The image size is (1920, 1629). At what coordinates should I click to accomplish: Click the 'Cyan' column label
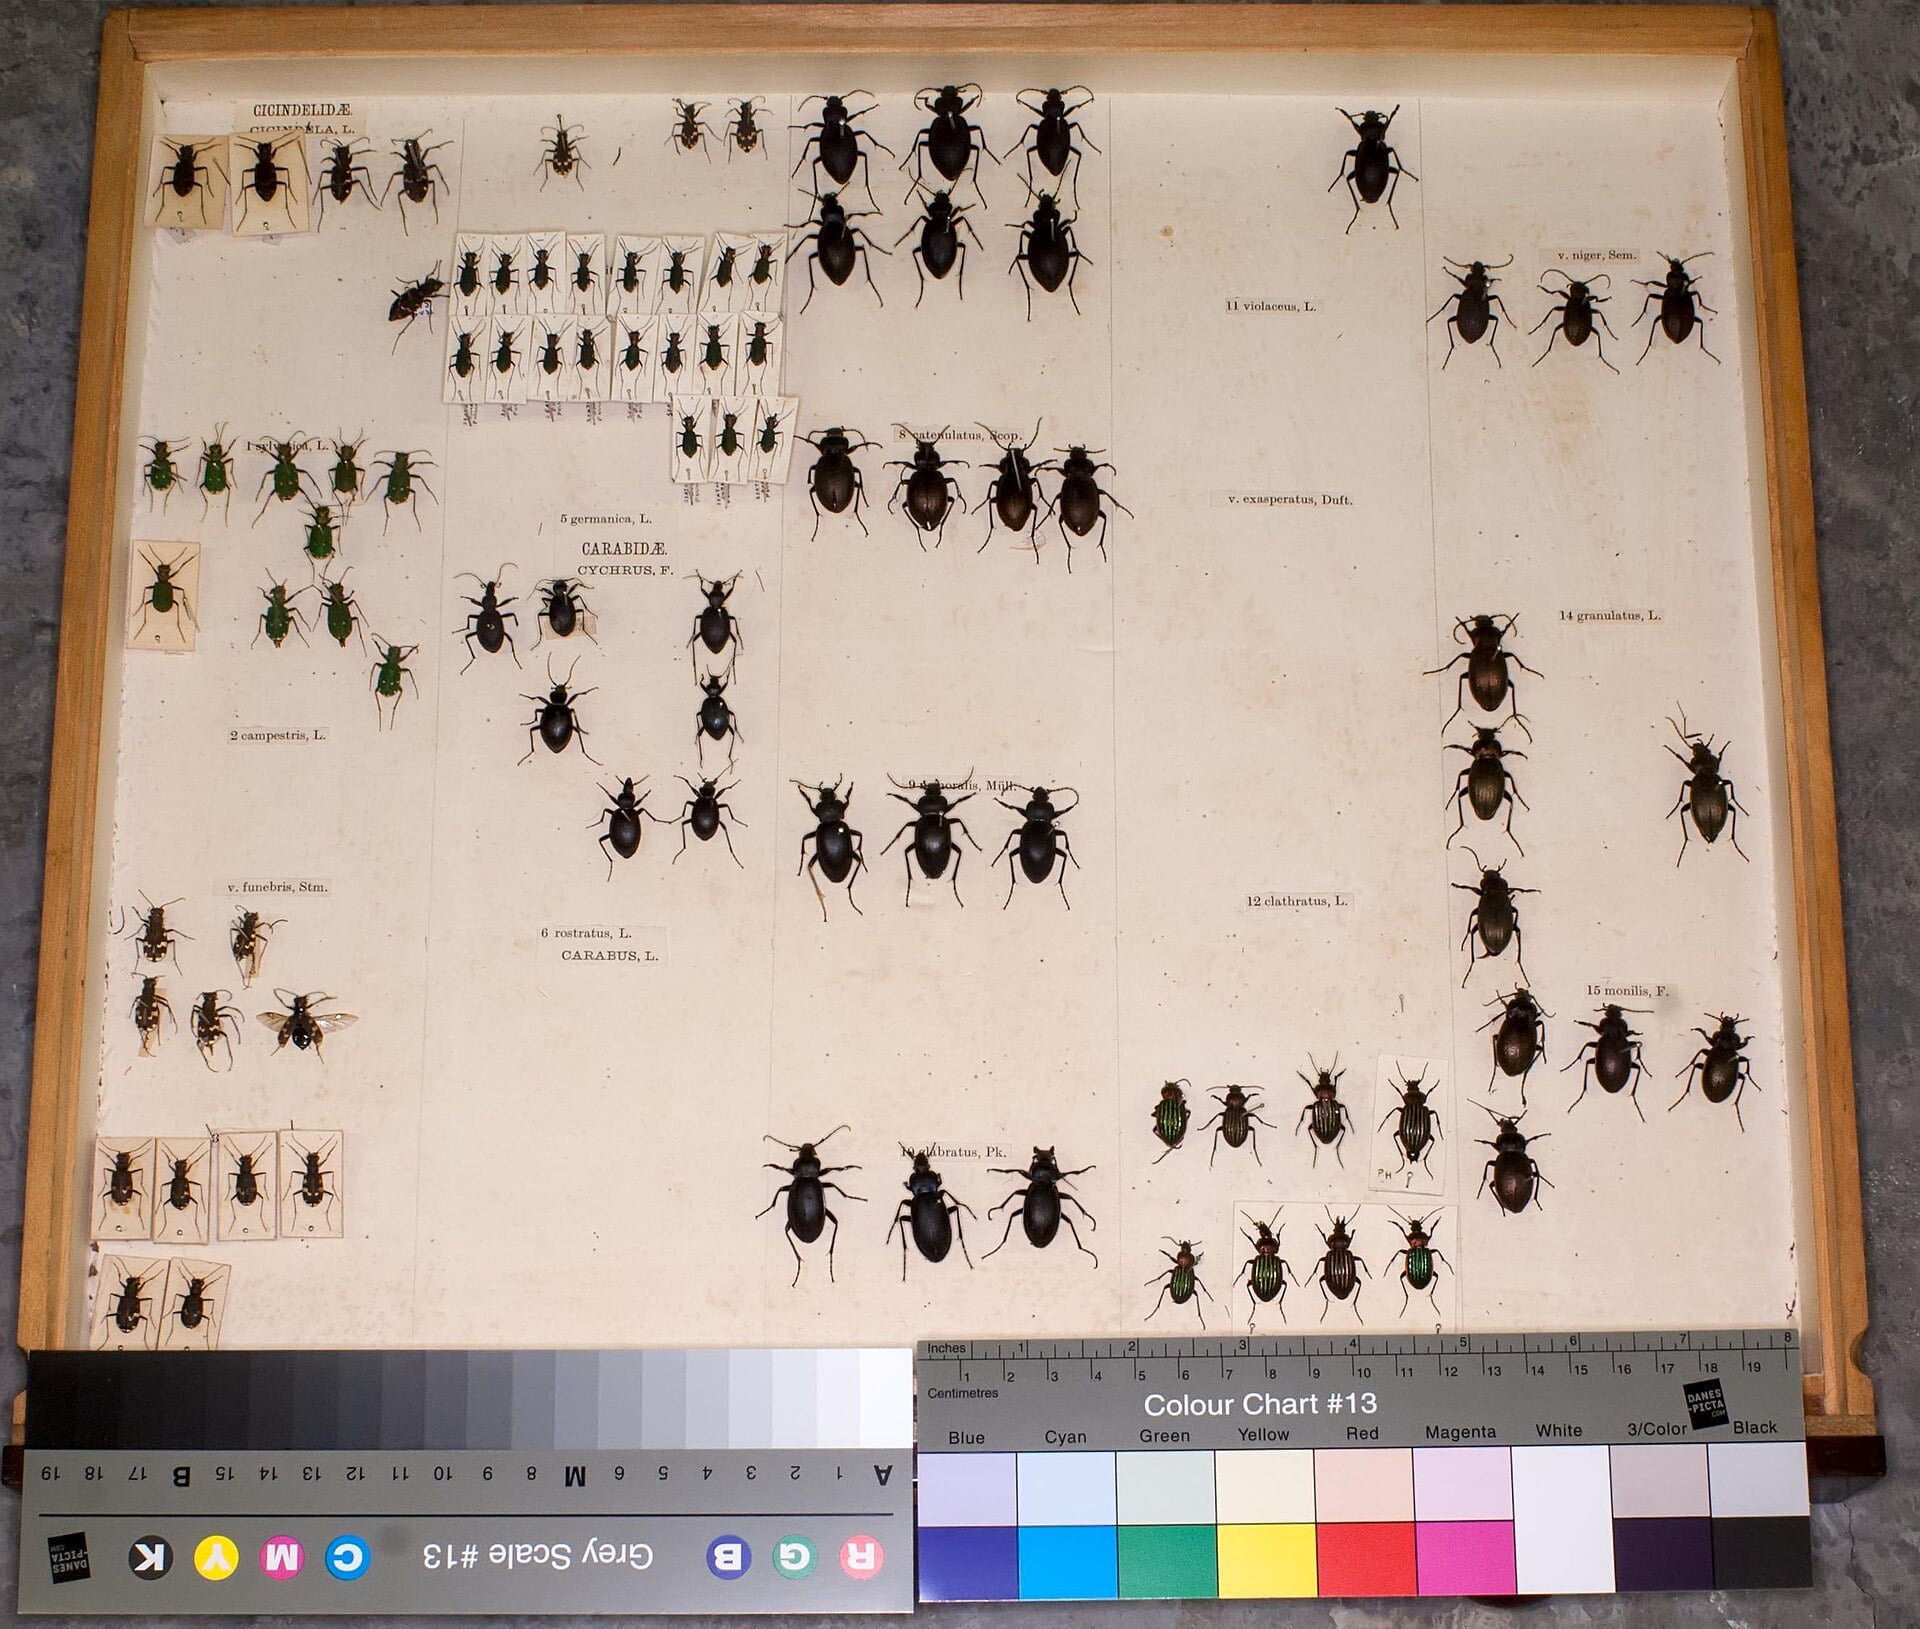[1065, 1436]
